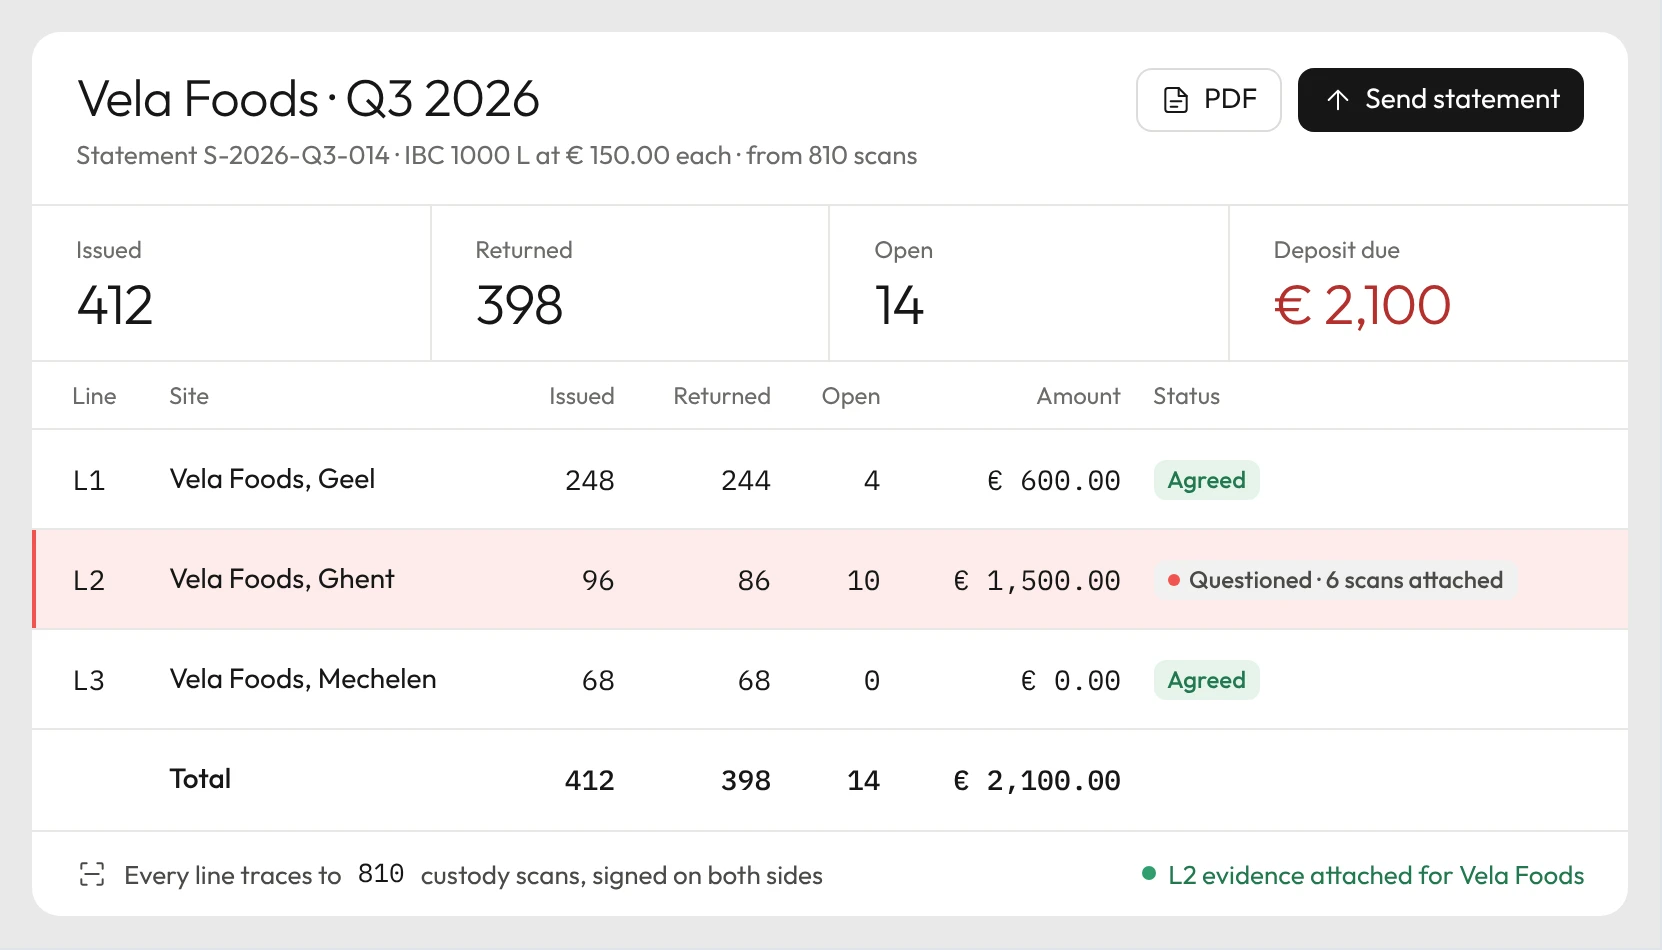The width and height of the screenshot is (1662, 950).
Task: Click the € 600.00 amount in the Geel row
Action: [1054, 480]
